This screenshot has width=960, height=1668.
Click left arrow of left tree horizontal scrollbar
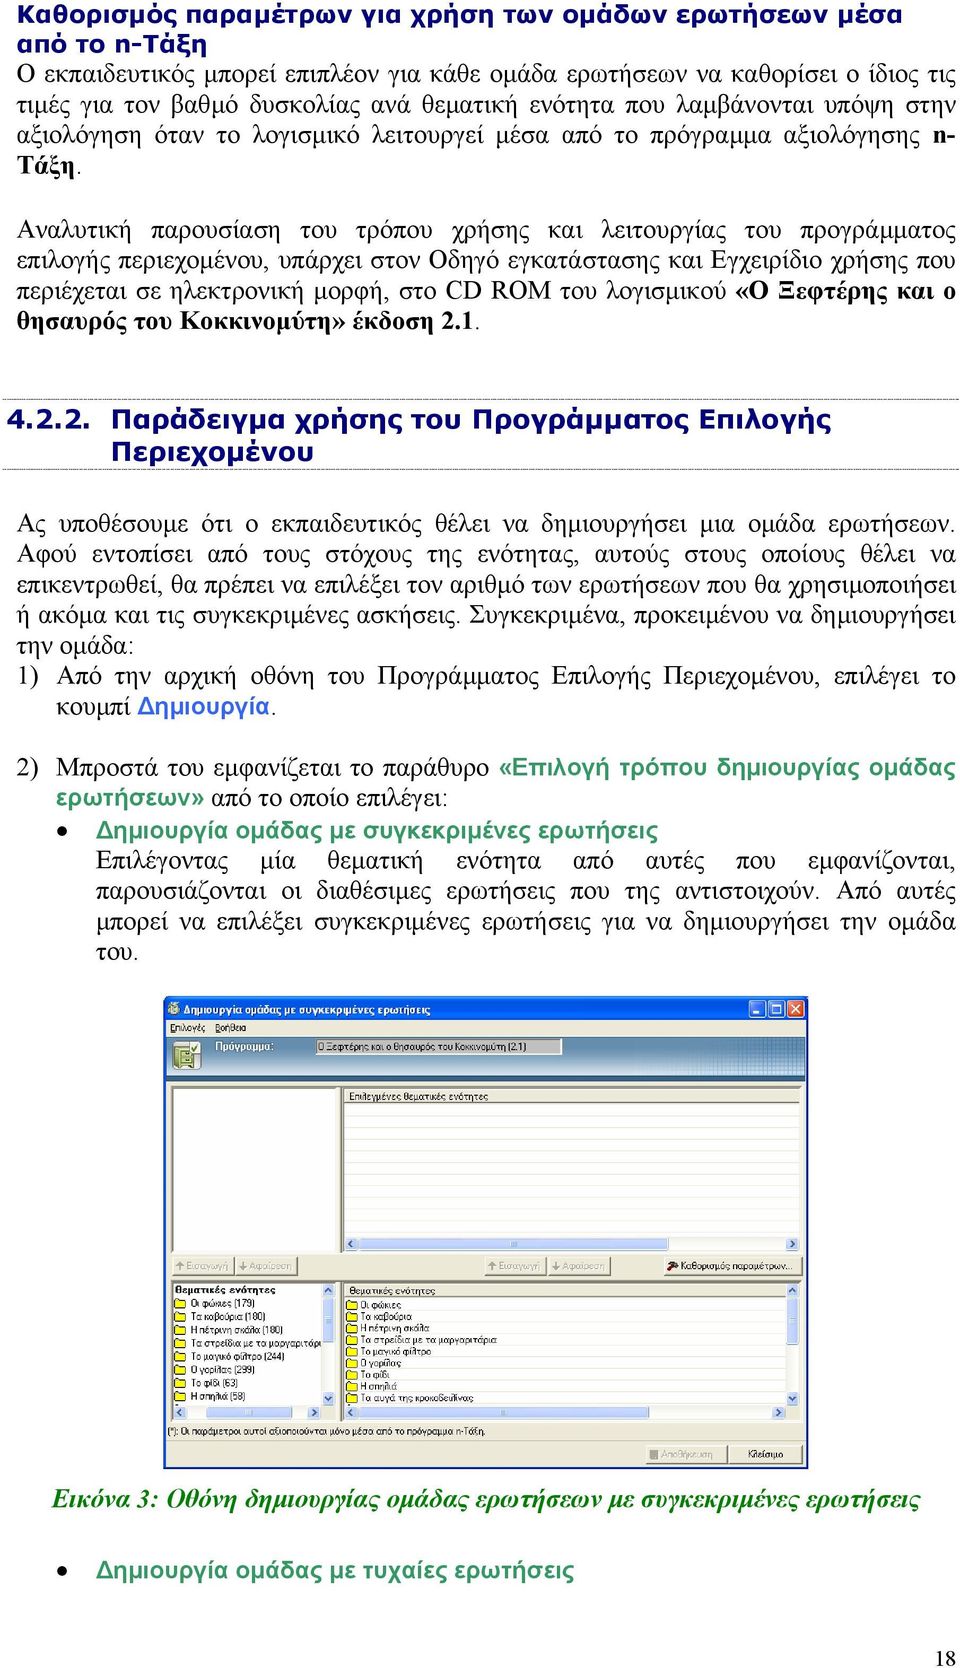pos(180,1413)
